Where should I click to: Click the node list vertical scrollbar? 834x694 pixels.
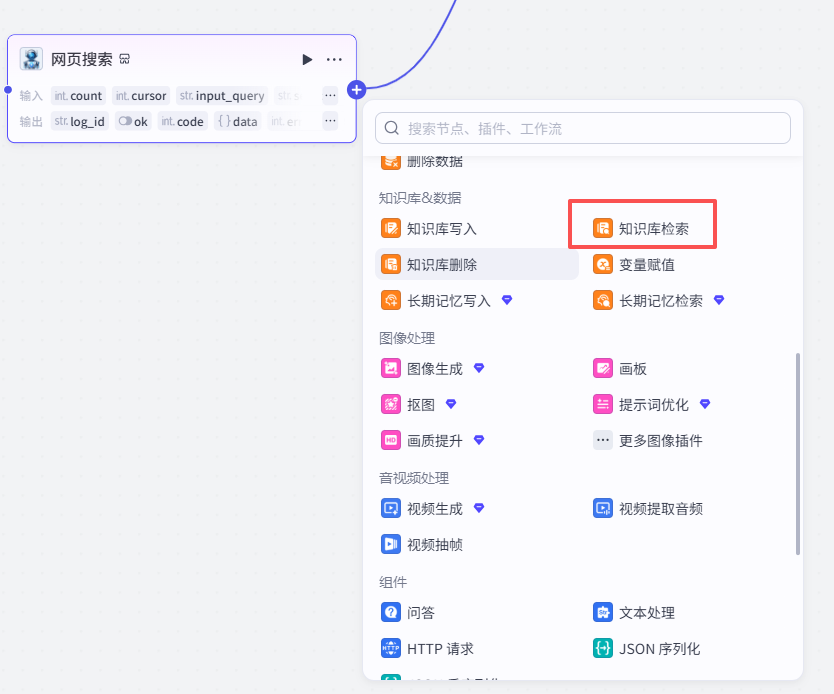tap(797, 452)
